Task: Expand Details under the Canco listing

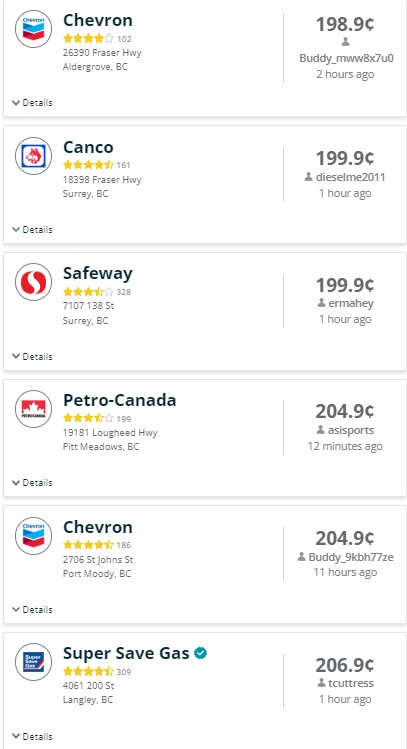Action: click(x=32, y=230)
